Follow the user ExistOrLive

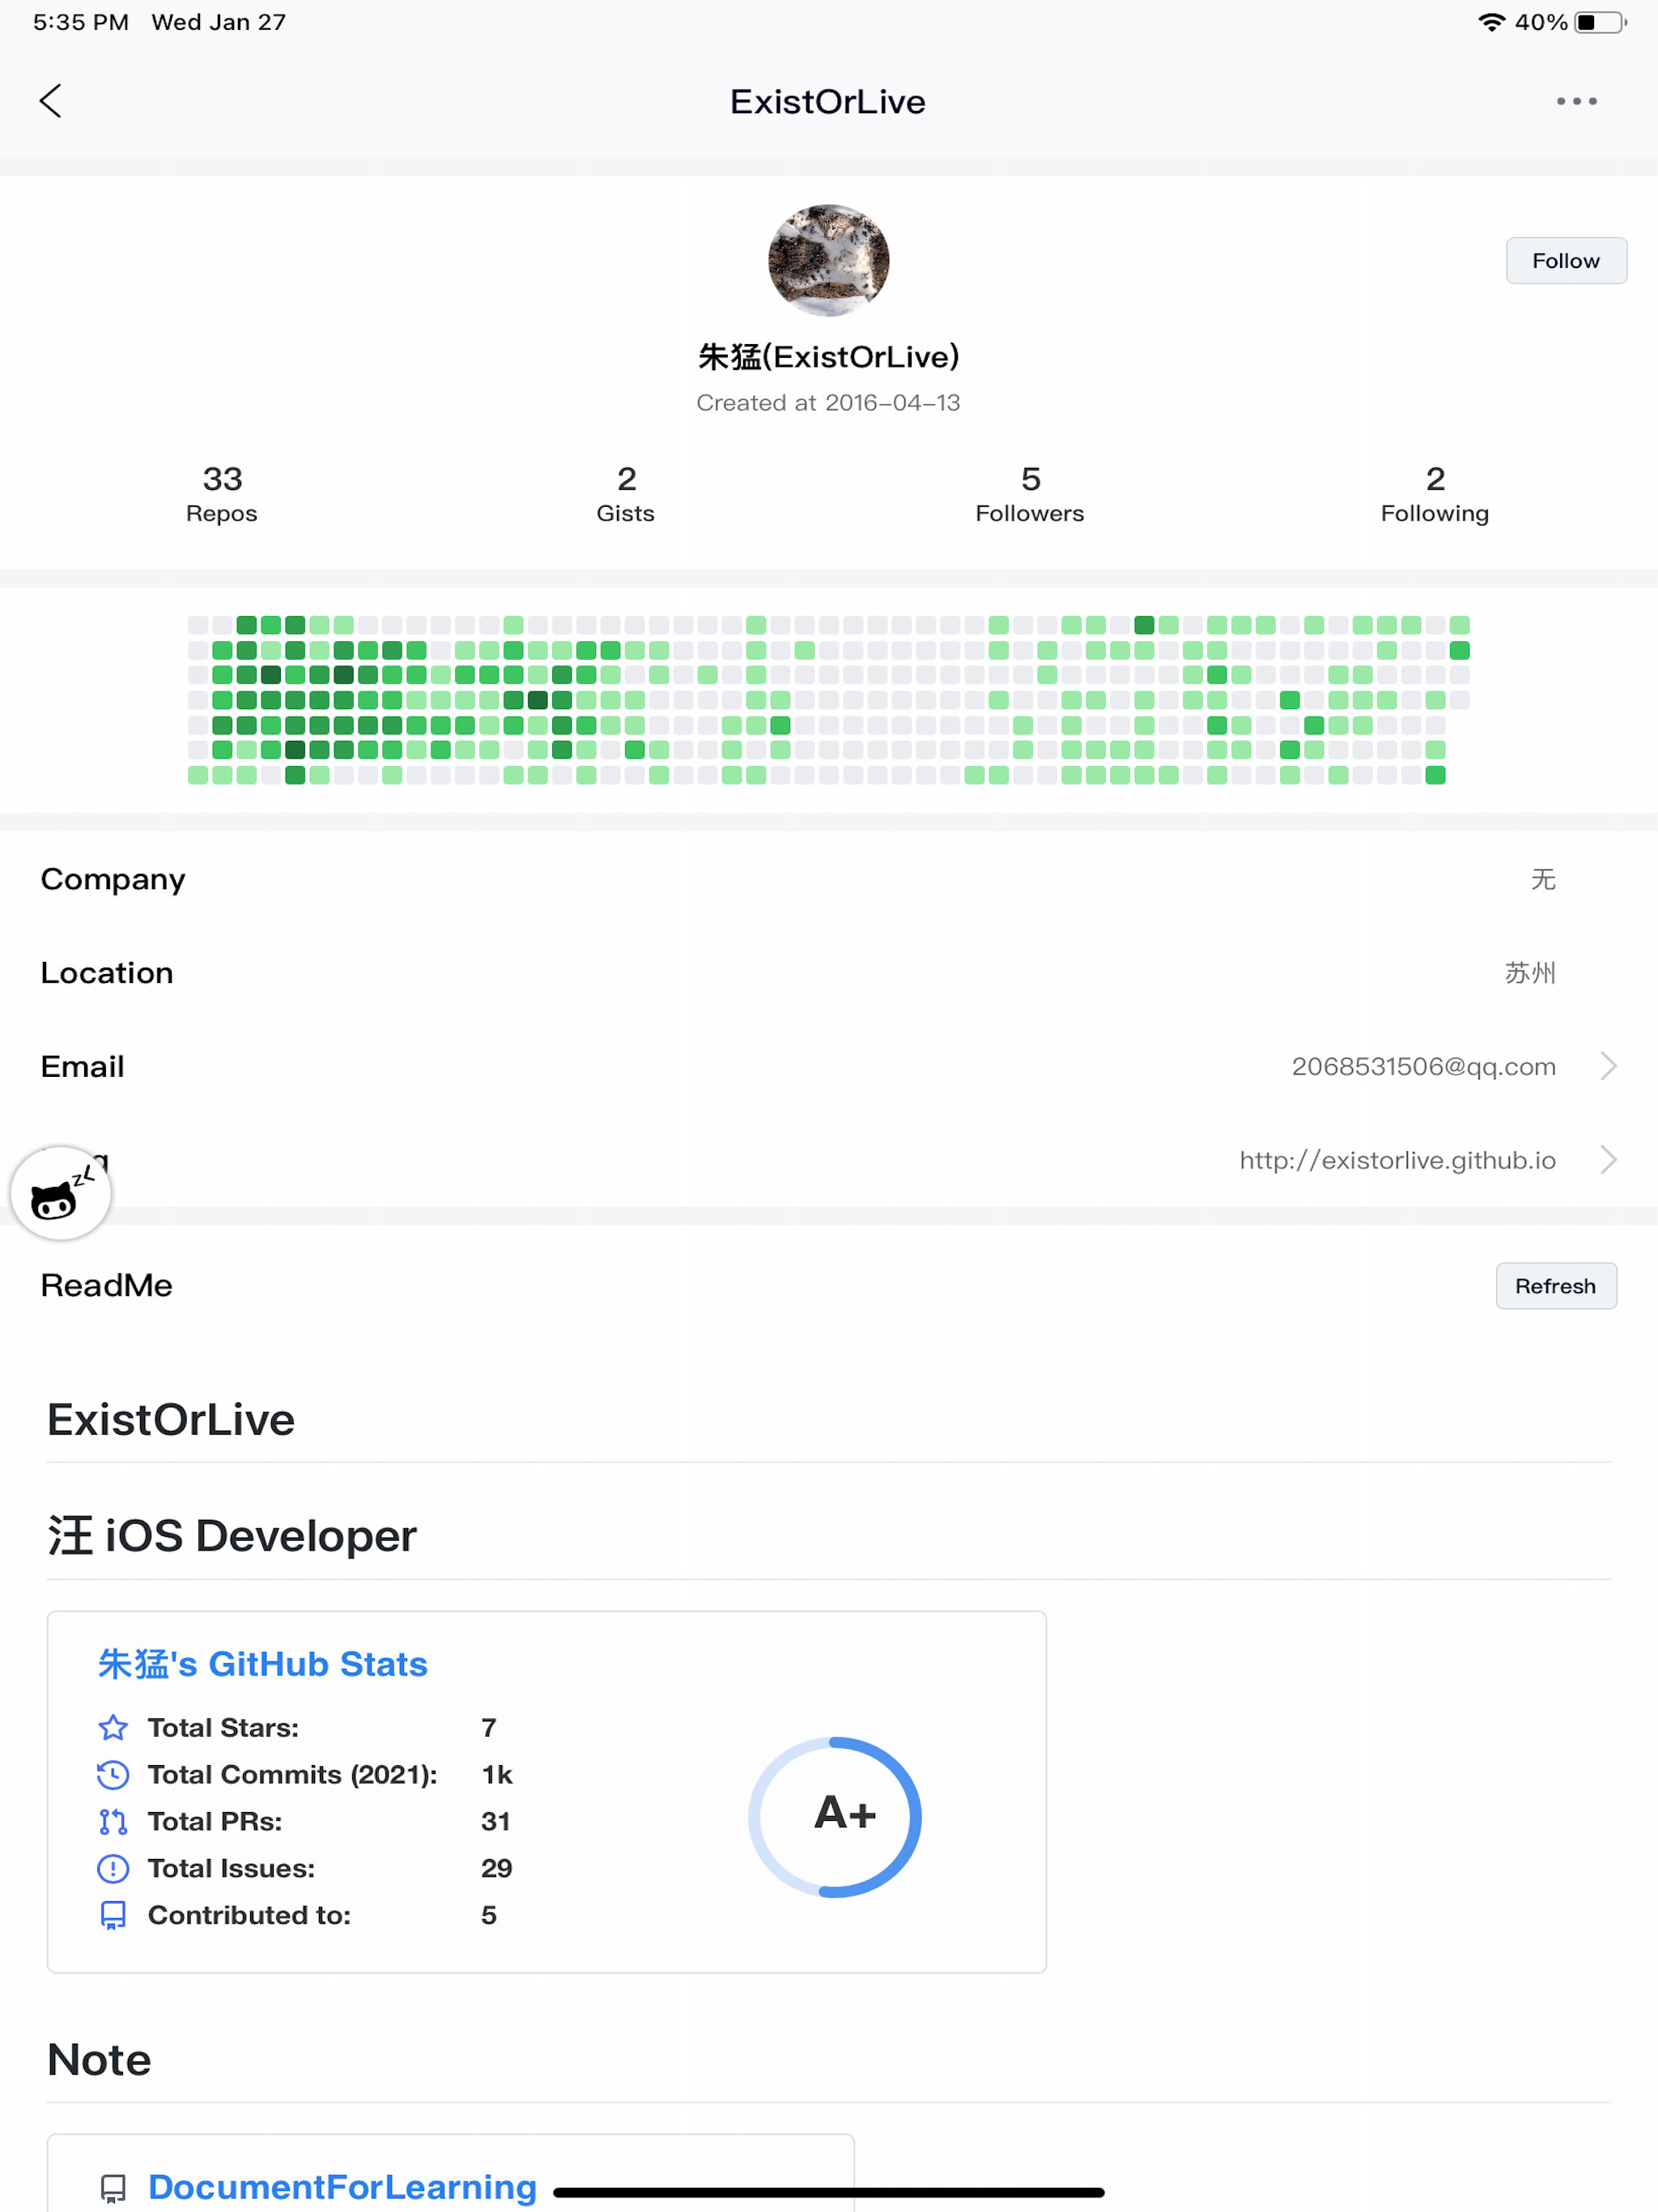pos(1566,260)
